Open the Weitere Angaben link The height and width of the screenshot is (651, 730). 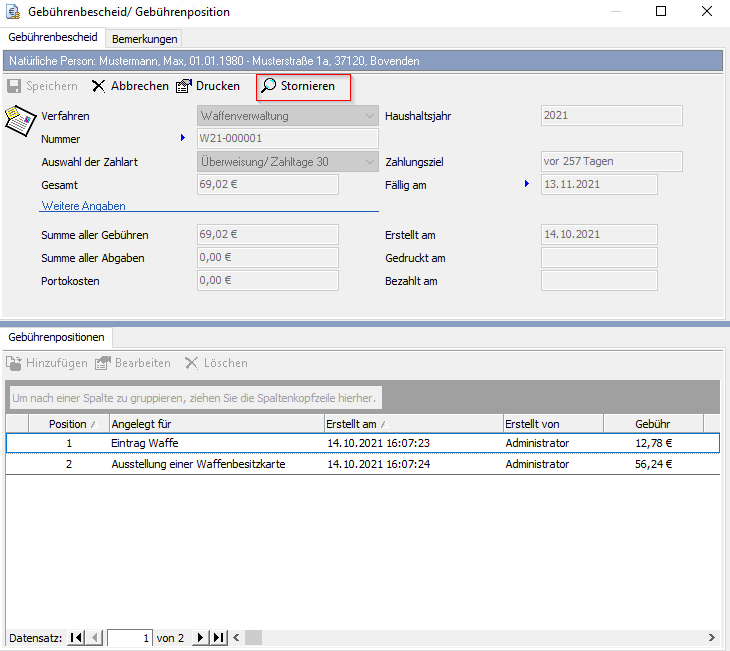tap(83, 206)
